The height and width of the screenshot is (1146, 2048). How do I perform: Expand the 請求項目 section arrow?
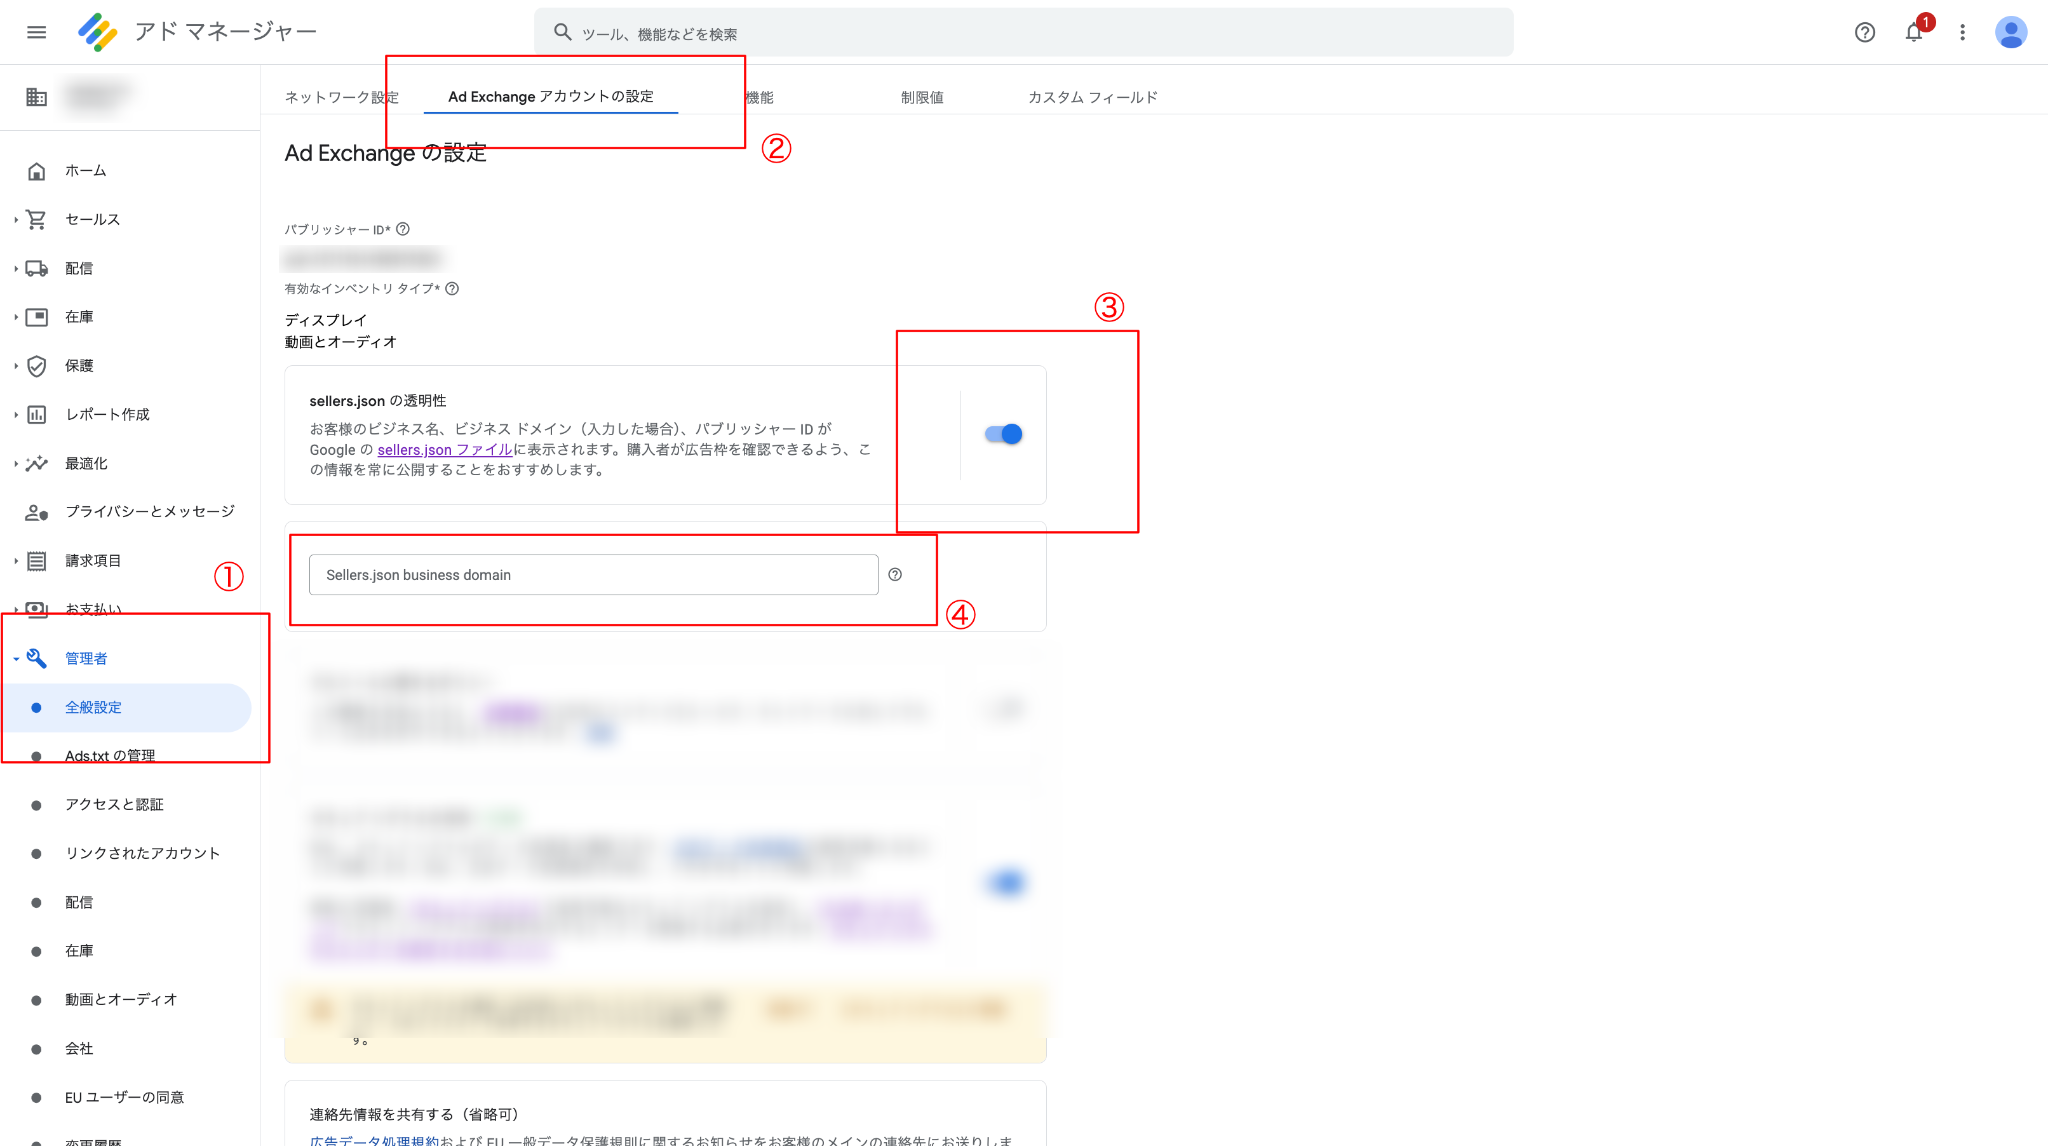(16, 561)
